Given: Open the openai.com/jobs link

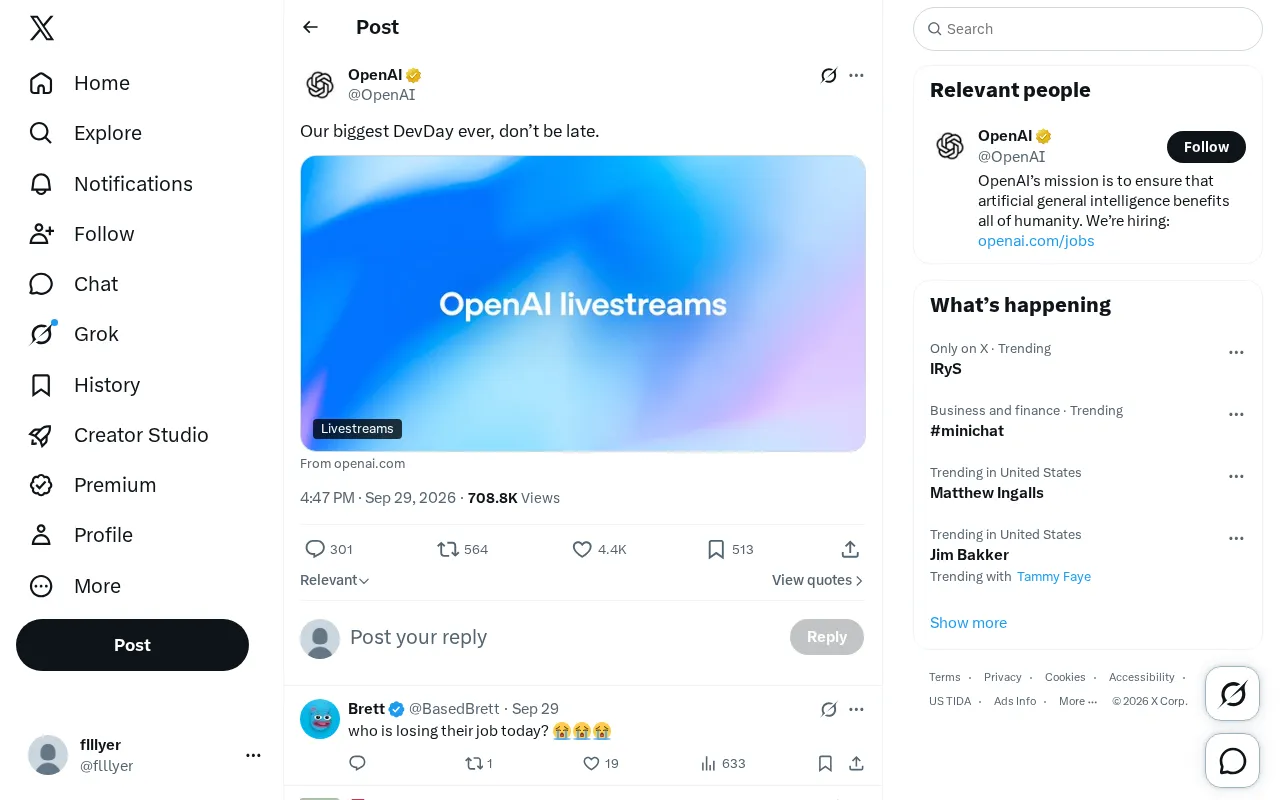Looking at the screenshot, I should coord(1036,241).
